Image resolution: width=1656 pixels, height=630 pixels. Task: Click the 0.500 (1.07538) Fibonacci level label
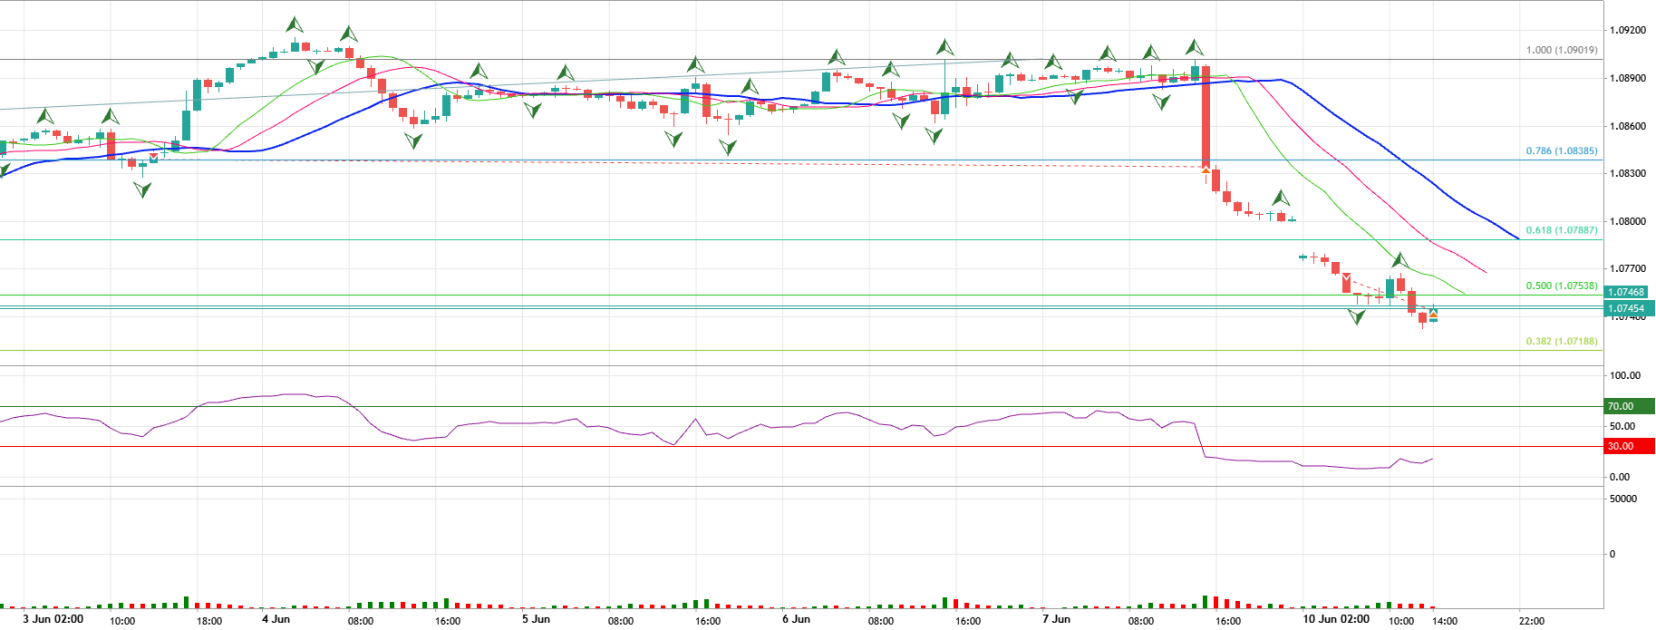1561,286
